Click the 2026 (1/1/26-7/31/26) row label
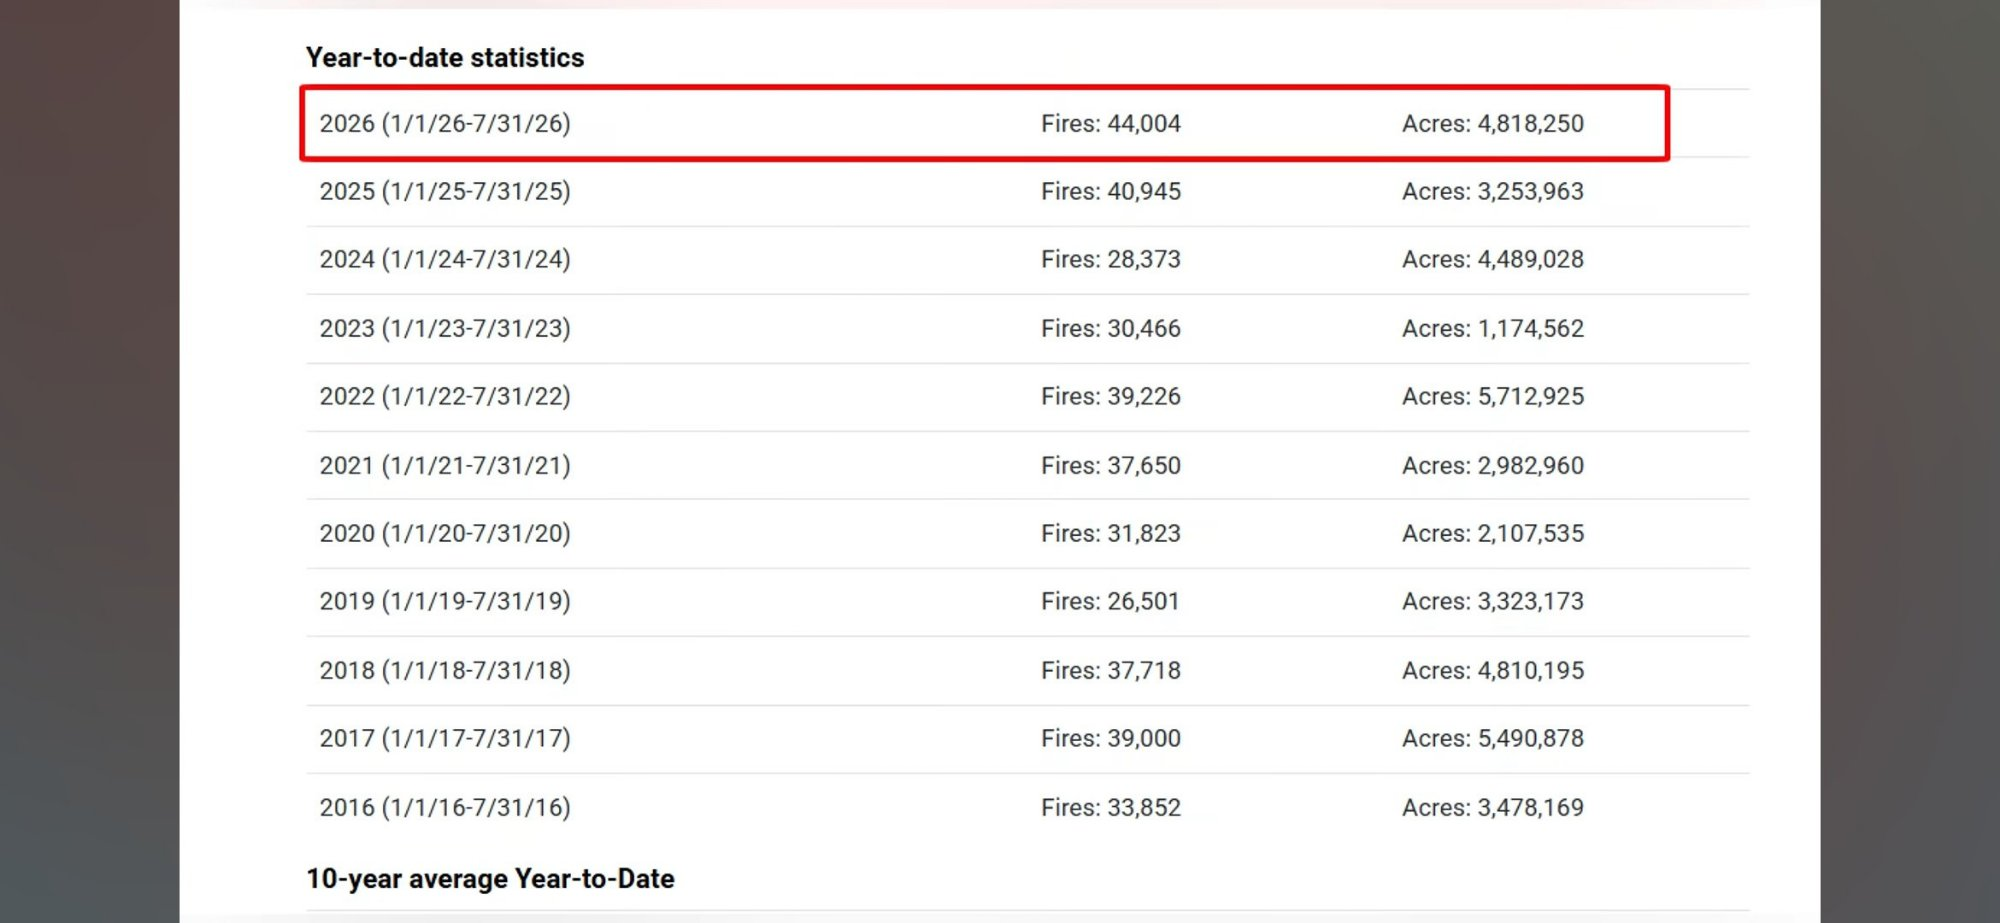 pyautogui.click(x=445, y=123)
